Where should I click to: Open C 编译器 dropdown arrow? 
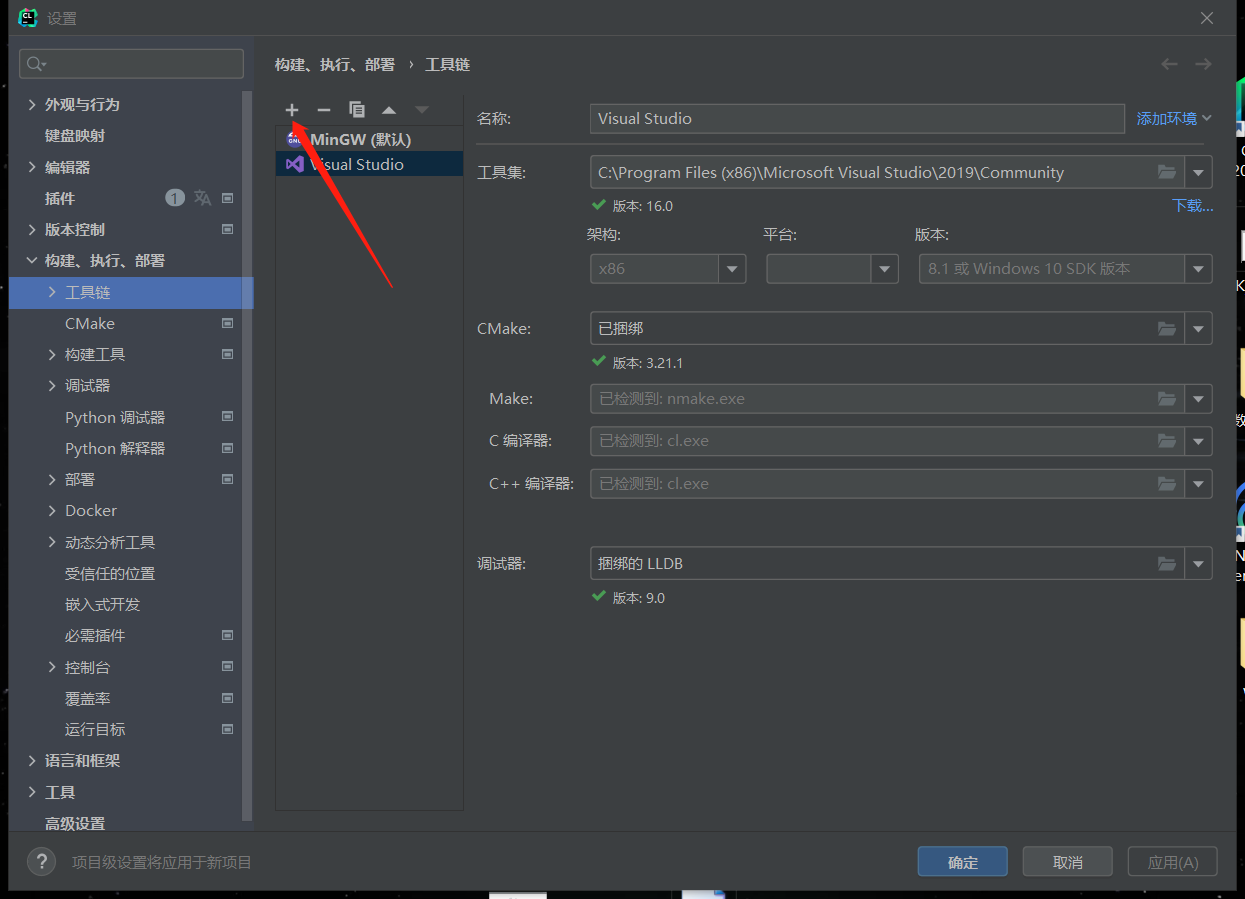click(x=1199, y=440)
